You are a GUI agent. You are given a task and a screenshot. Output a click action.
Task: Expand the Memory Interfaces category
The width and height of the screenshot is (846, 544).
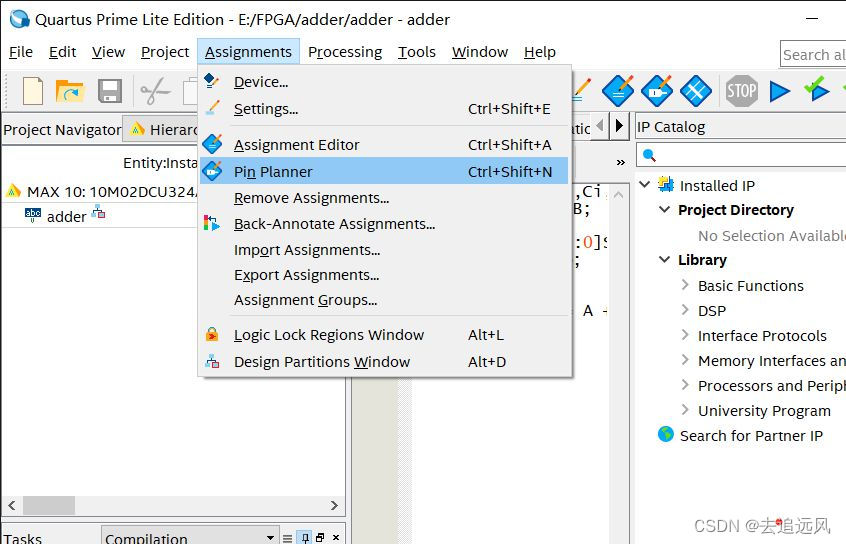click(x=685, y=359)
